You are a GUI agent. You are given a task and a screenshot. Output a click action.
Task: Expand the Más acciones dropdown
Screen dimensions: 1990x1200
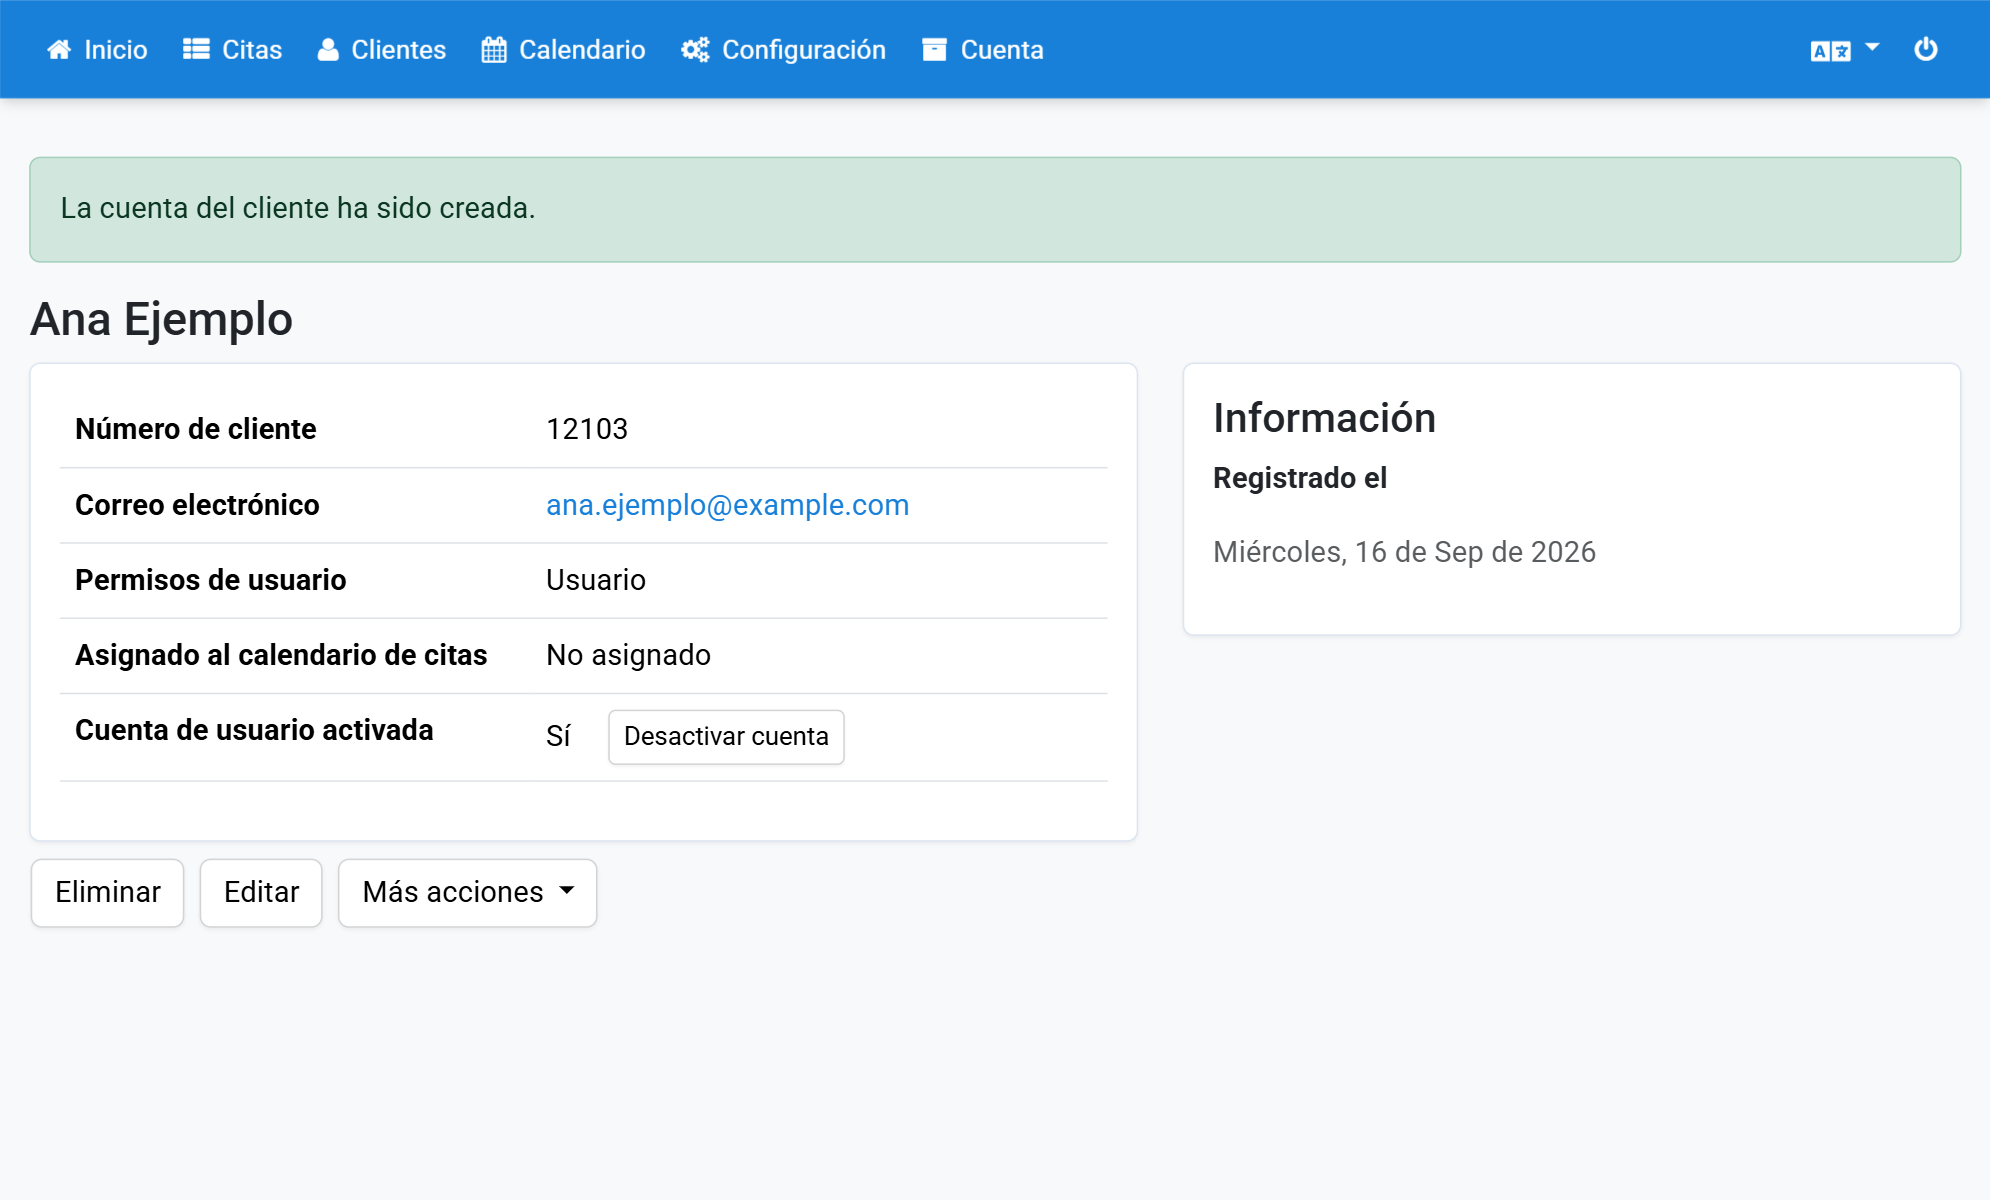click(467, 892)
